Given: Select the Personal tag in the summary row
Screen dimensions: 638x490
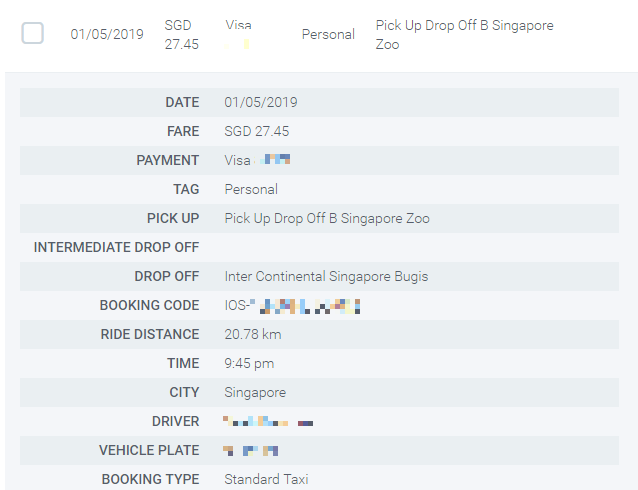Looking at the screenshot, I should (x=328, y=34).
